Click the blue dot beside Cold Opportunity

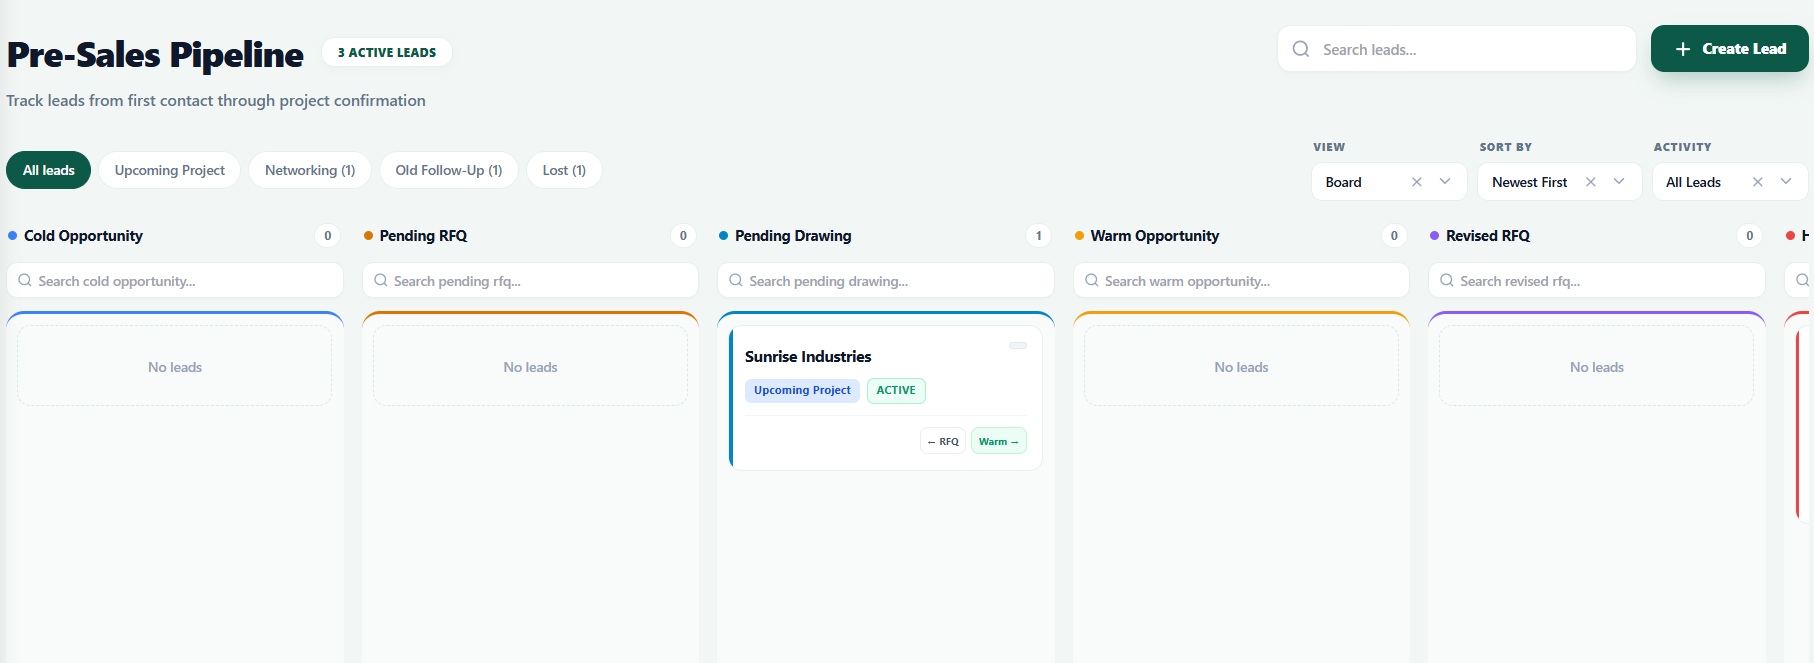(x=13, y=236)
